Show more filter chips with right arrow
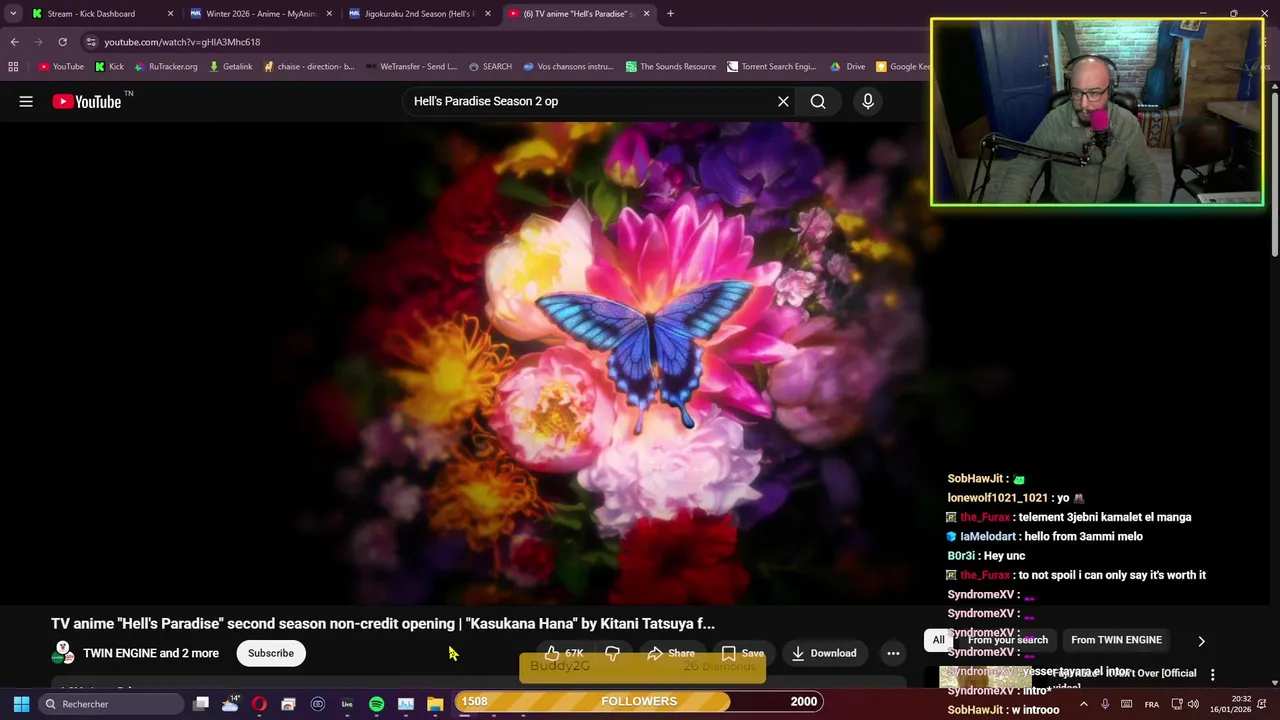1280x720 pixels. [x=1201, y=641]
